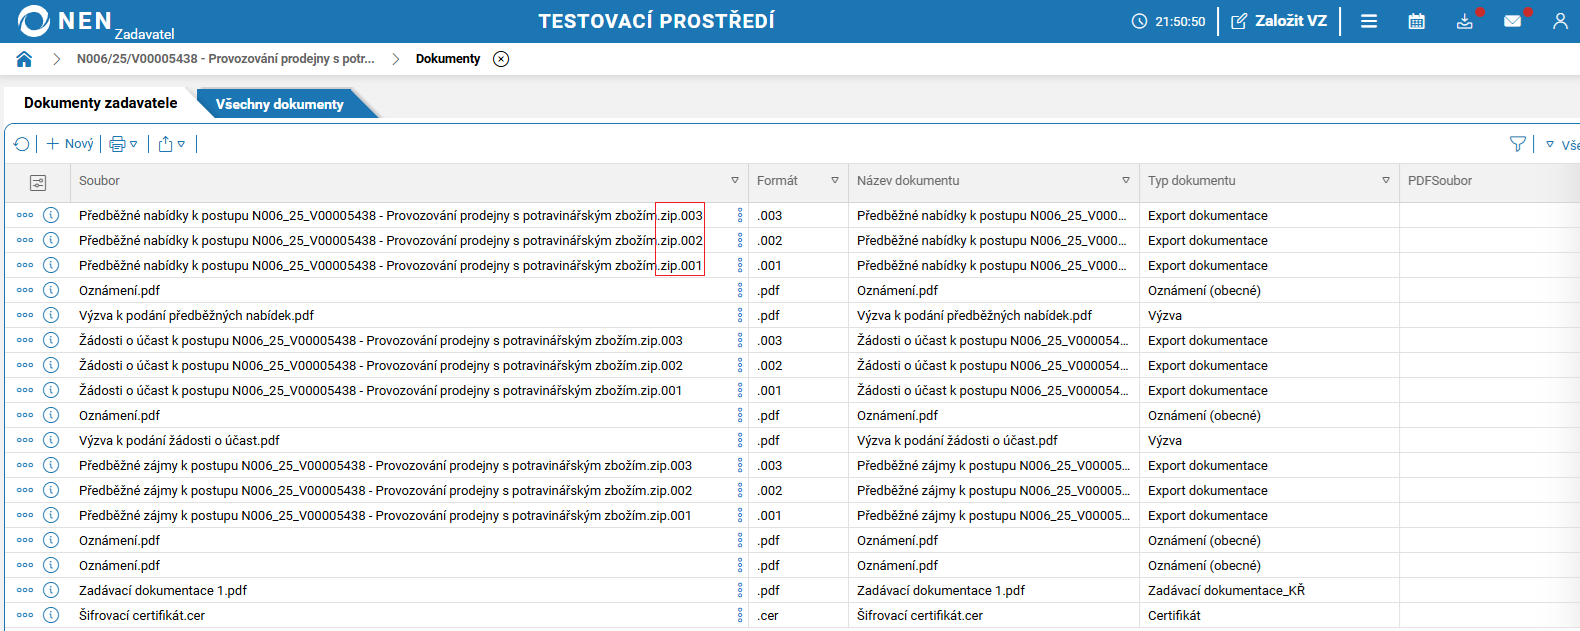Screen dimensions: 1580x631
Task: Select file Zadávací dokumentace 1.pdf
Action: click(163, 590)
